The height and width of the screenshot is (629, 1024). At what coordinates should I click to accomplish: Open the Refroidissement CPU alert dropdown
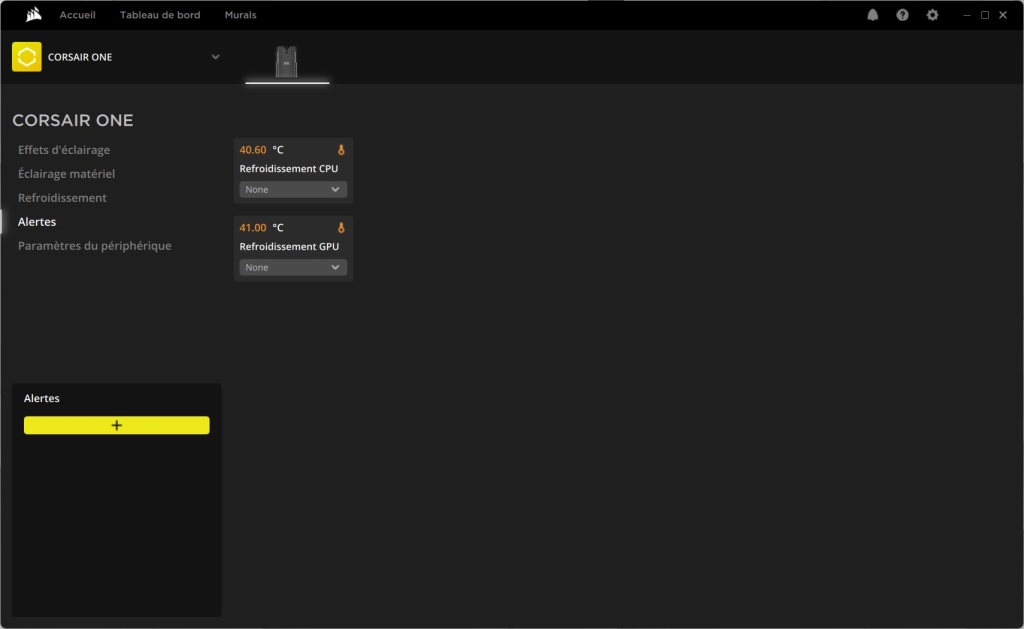[293, 189]
